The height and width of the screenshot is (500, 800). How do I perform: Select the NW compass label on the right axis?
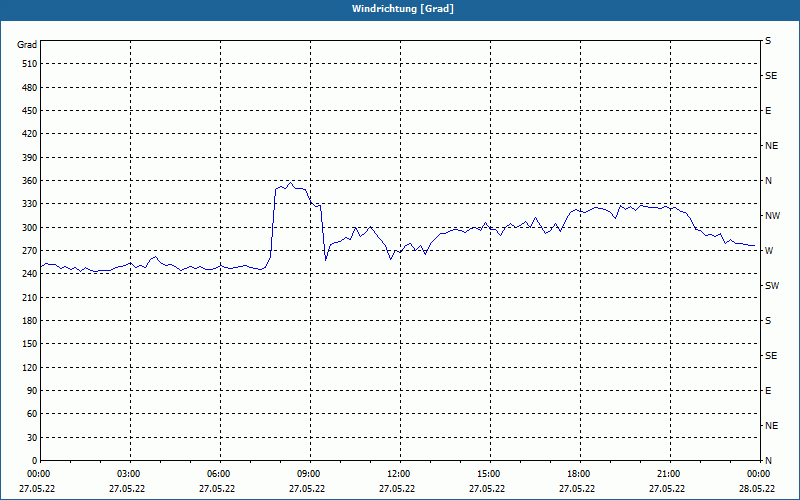pos(772,216)
